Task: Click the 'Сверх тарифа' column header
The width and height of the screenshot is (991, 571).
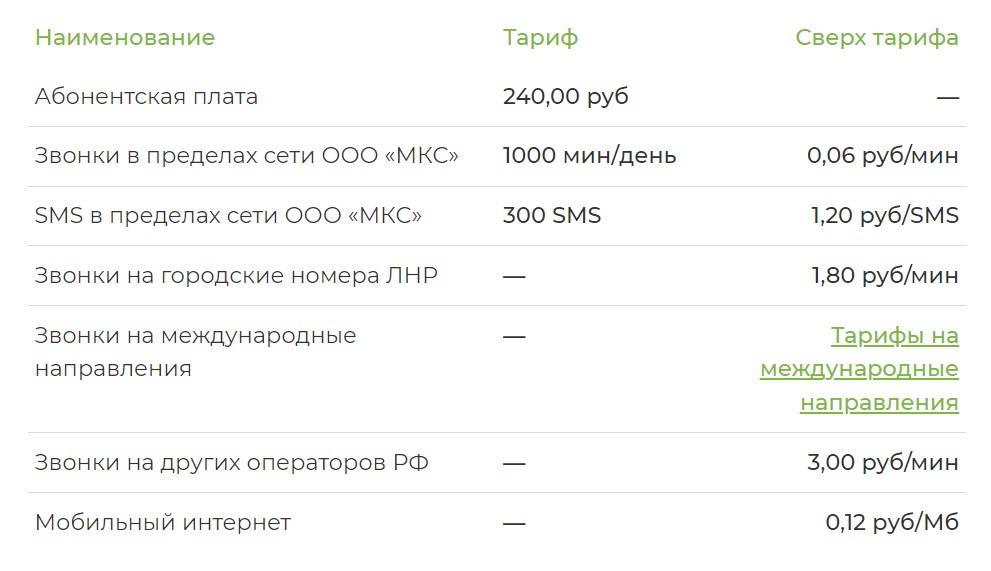Action: (x=876, y=38)
